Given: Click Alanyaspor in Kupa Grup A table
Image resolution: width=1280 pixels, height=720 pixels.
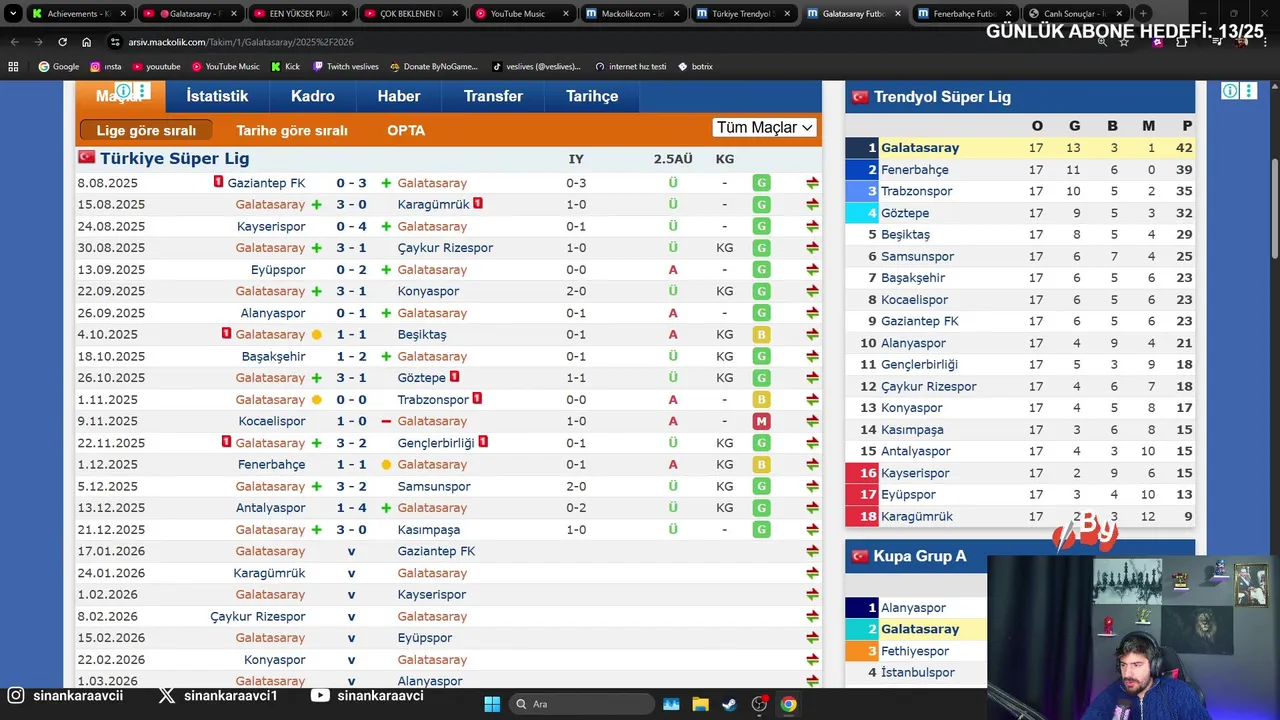Looking at the screenshot, I should 913,608.
